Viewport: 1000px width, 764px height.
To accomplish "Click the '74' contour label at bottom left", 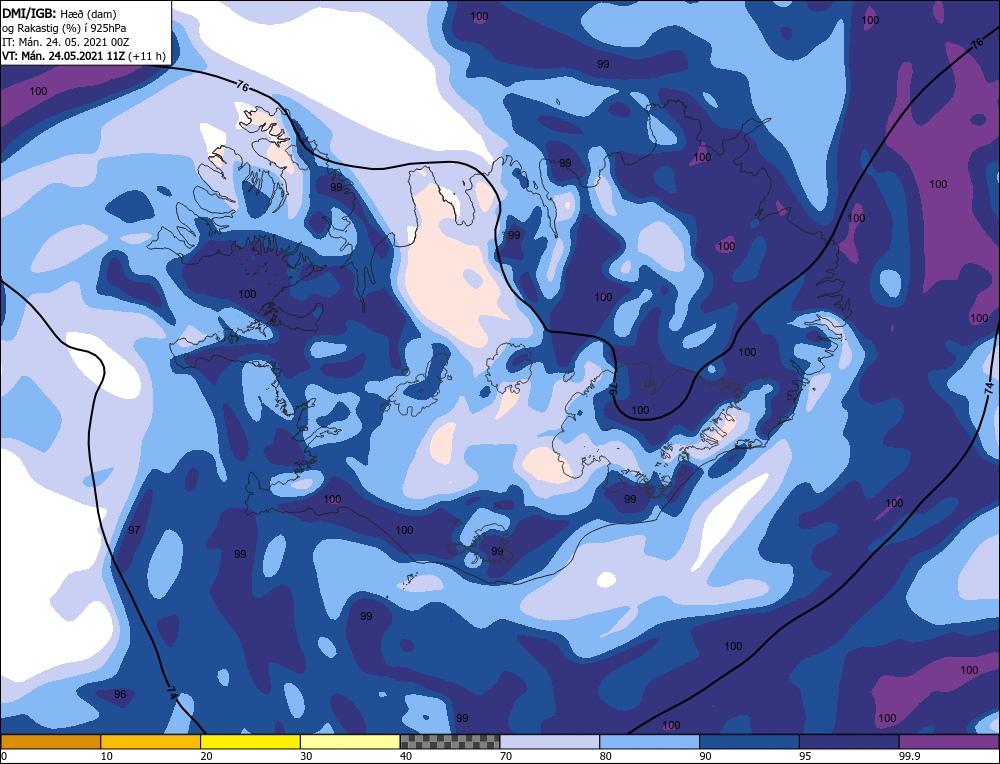I will tap(172, 693).
